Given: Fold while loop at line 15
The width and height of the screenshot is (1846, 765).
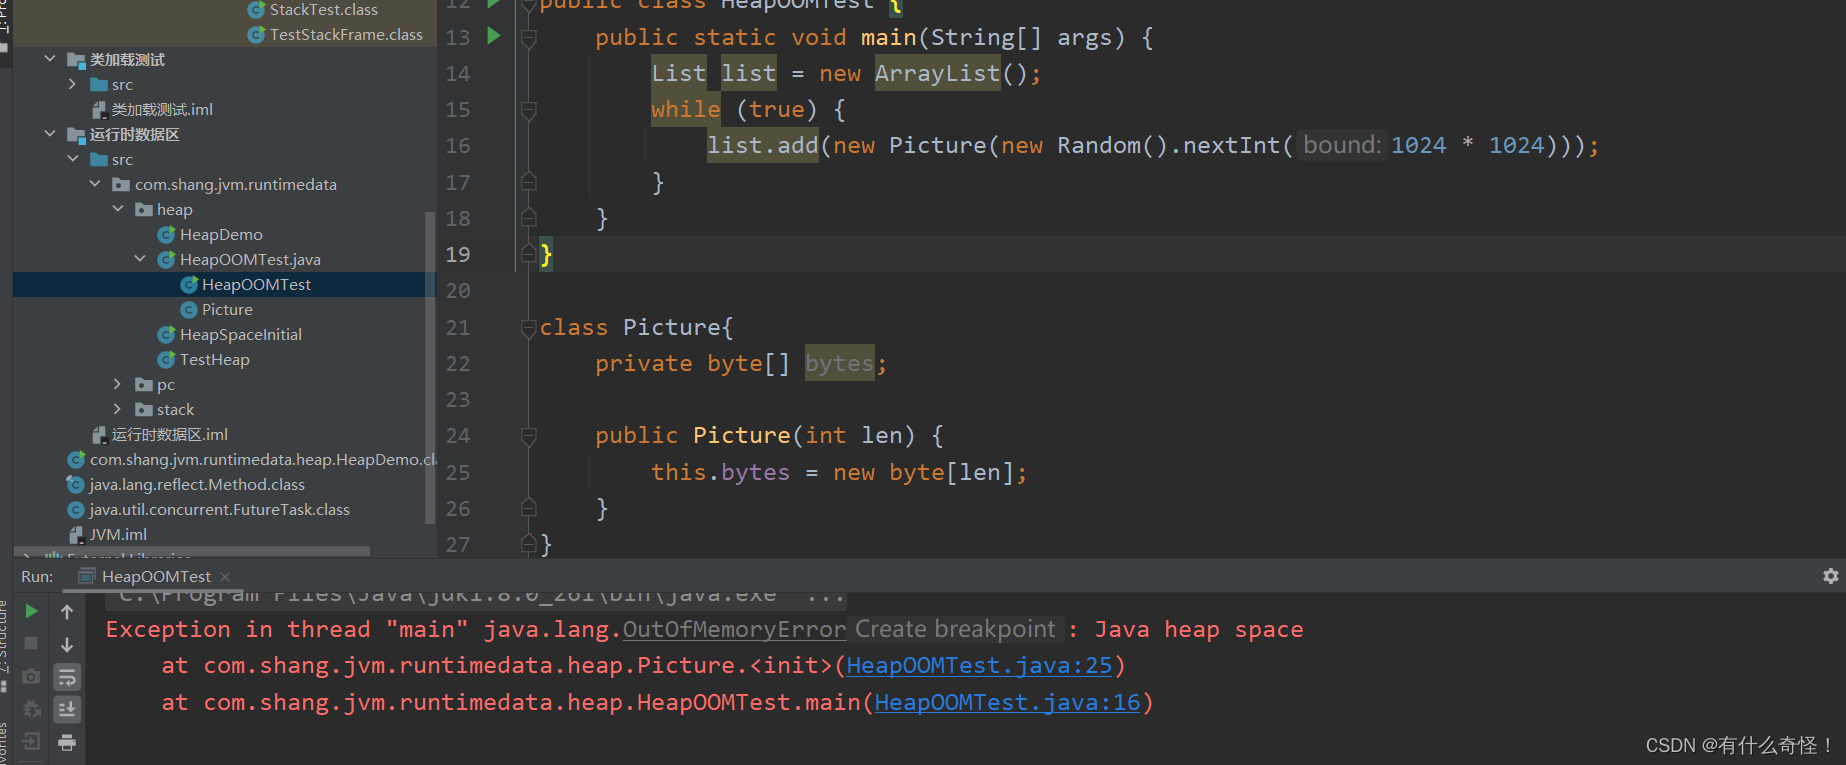Looking at the screenshot, I should pos(529,110).
